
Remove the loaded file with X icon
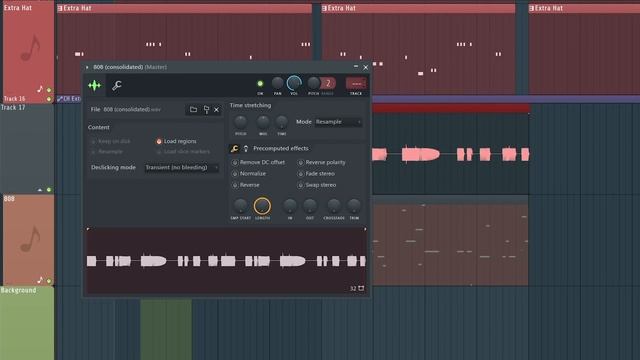217,109
